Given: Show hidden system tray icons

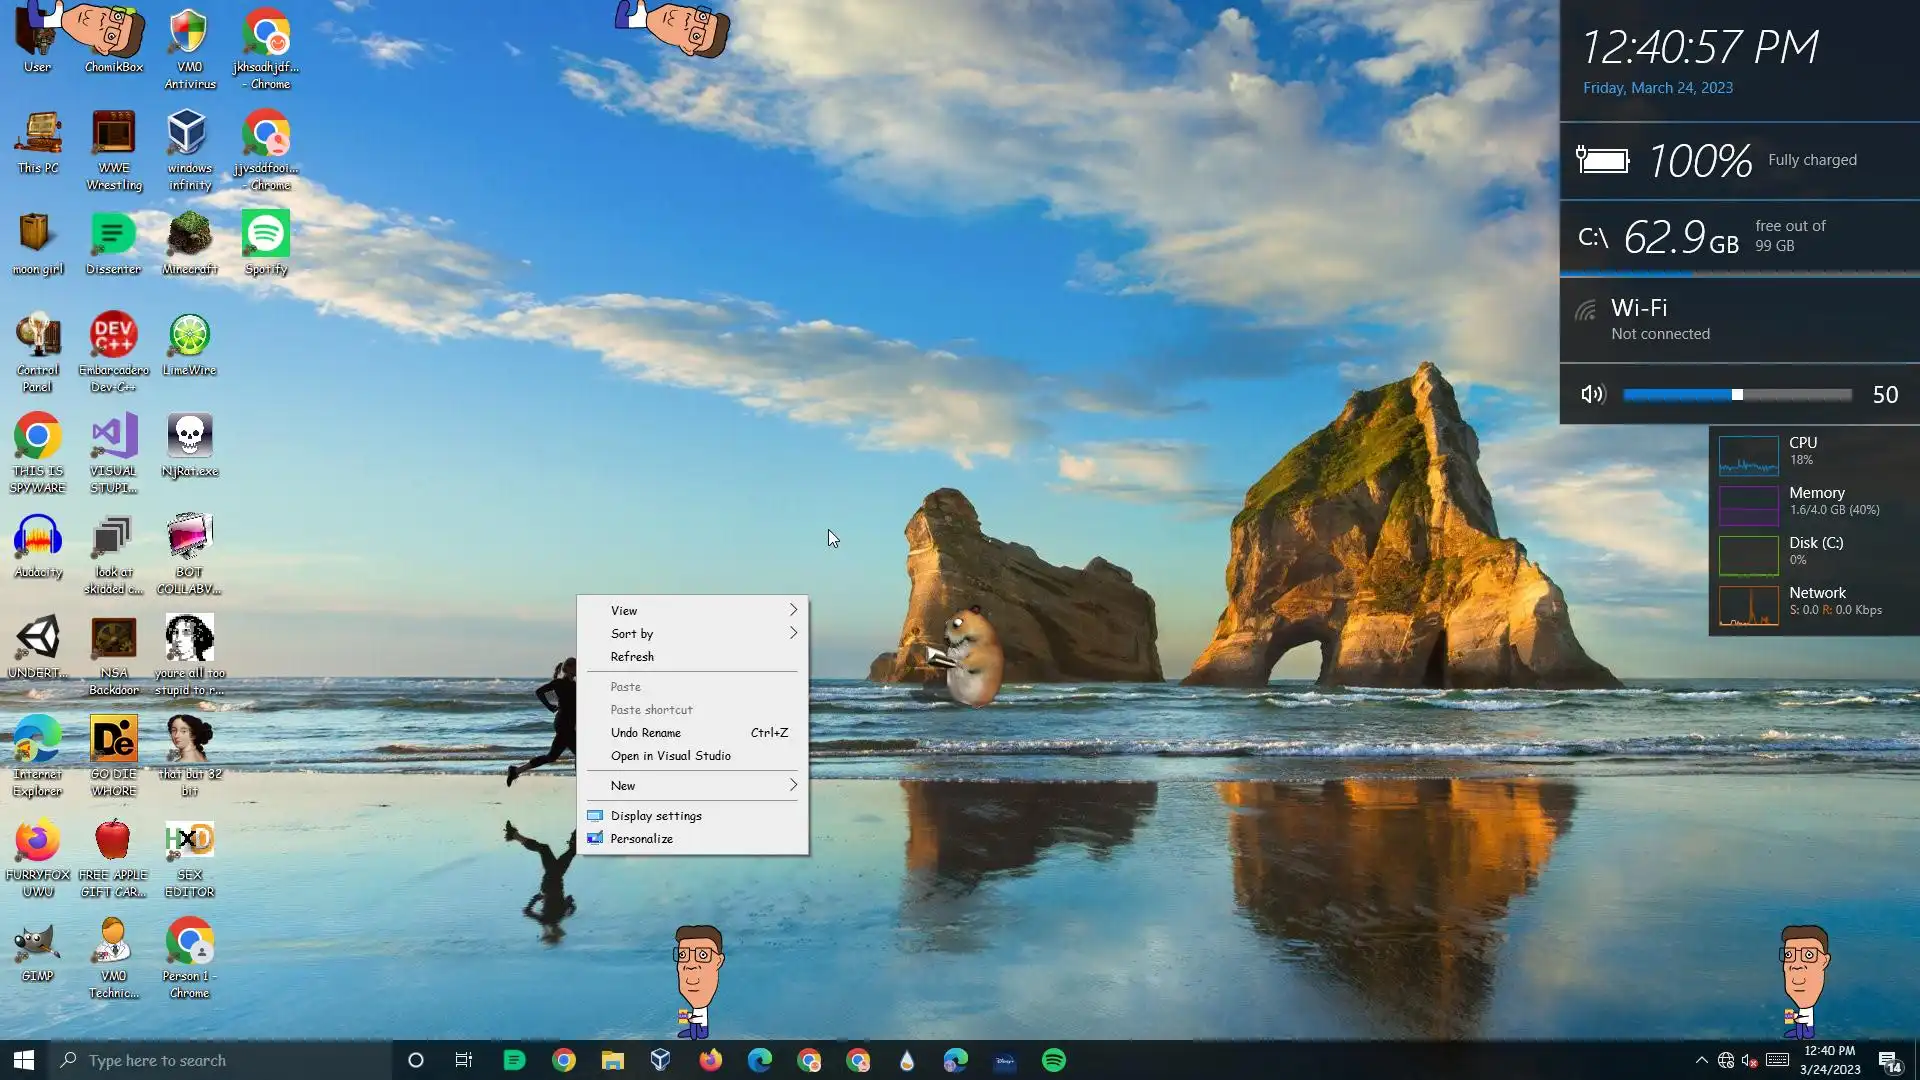Looking at the screenshot, I should [1701, 1060].
